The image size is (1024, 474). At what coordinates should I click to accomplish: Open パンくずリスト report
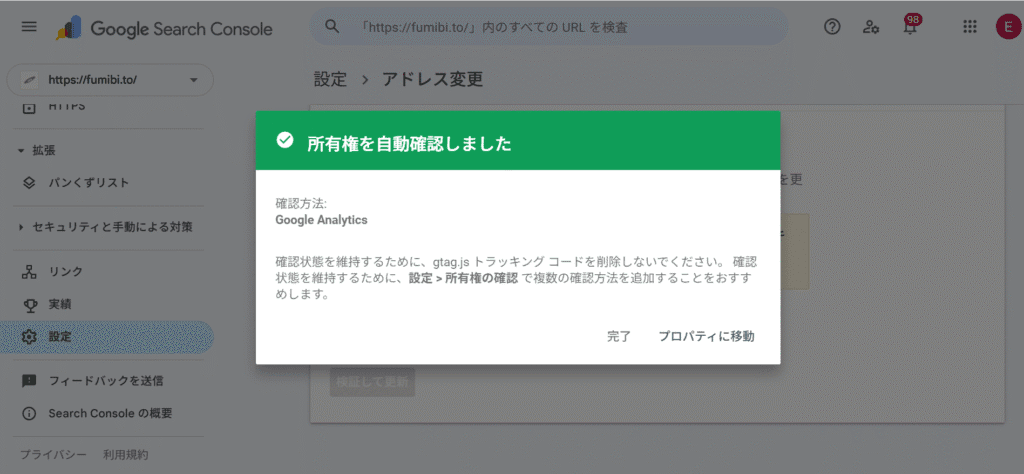pyautogui.click(x=89, y=183)
